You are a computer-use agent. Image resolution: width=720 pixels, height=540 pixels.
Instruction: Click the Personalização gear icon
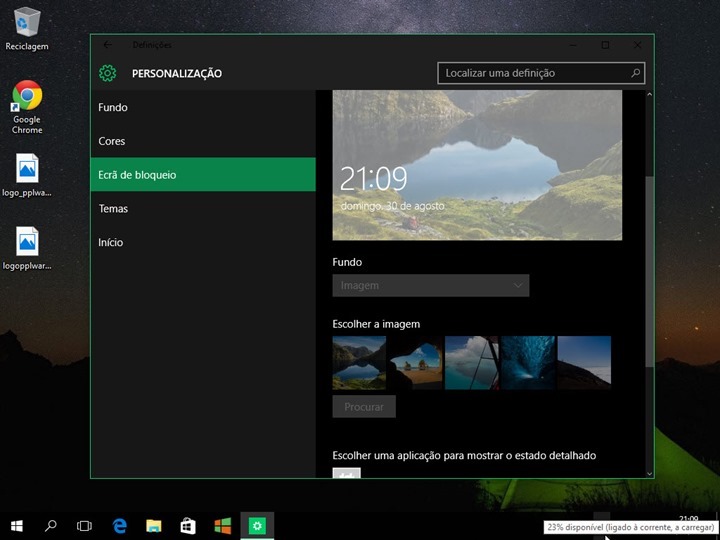[107, 73]
